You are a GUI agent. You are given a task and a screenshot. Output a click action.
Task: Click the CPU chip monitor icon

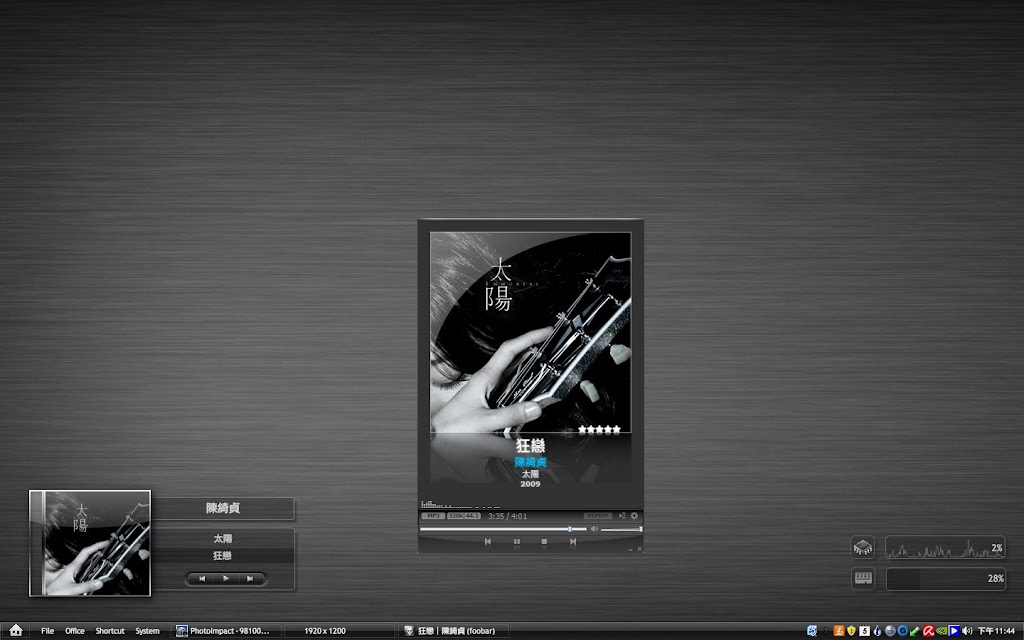click(863, 547)
